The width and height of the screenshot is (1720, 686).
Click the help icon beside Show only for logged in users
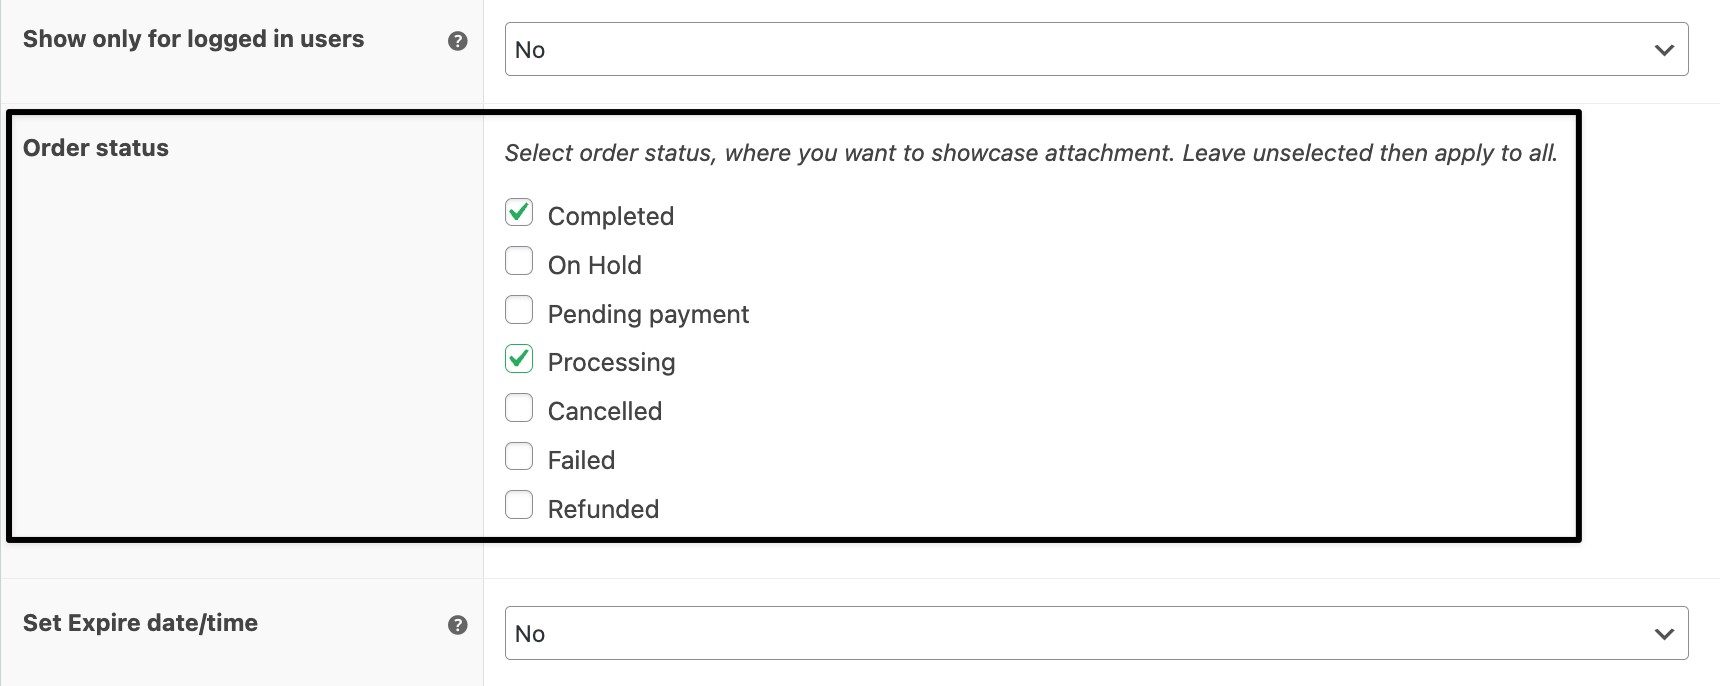coord(458,40)
